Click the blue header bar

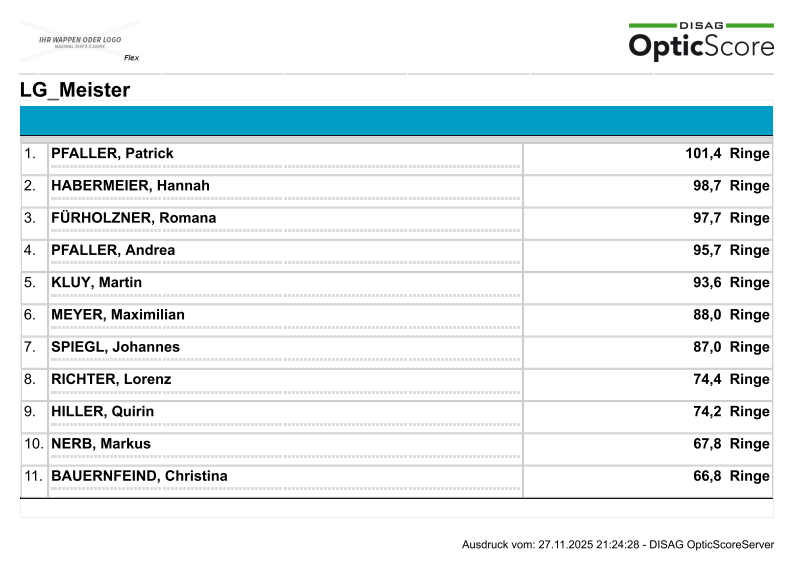pyautogui.click(x=396, y=120)
